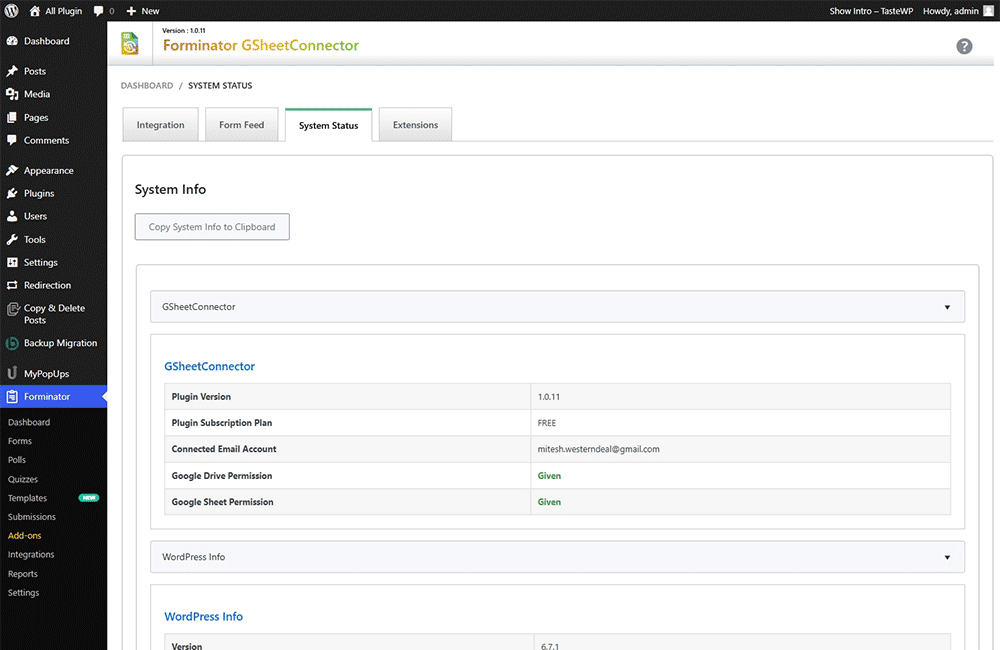Click the Forminator clipboard icon
The image size is (1000, 650).
coord(12,397)
